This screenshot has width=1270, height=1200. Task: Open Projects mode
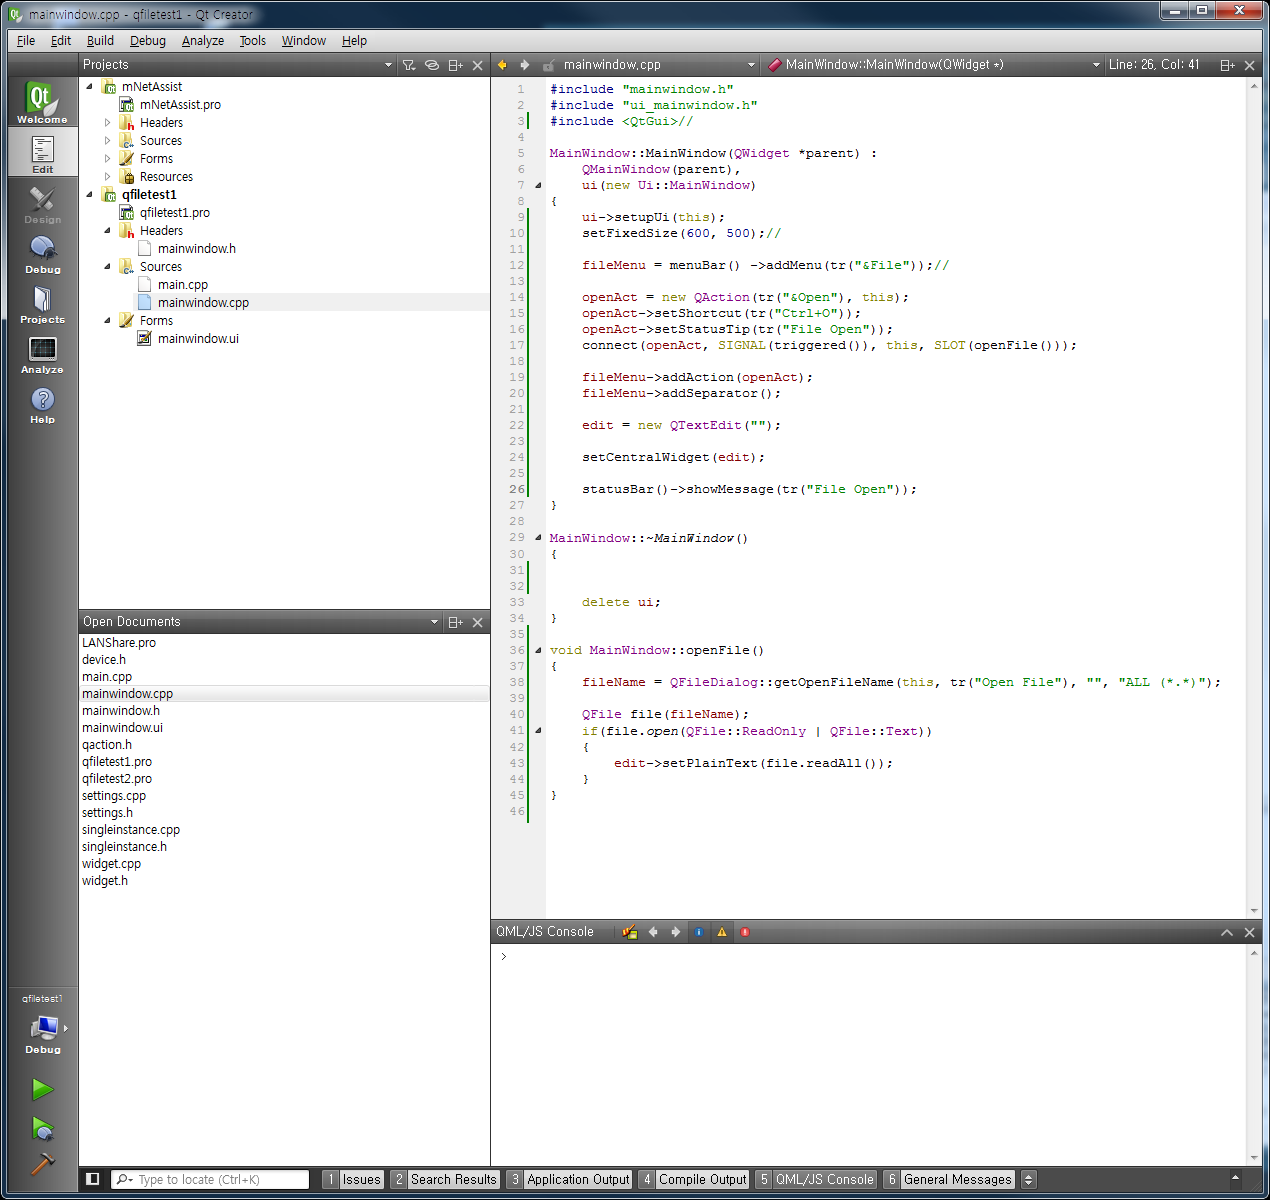pyautogui.click(x=42, y=303)
